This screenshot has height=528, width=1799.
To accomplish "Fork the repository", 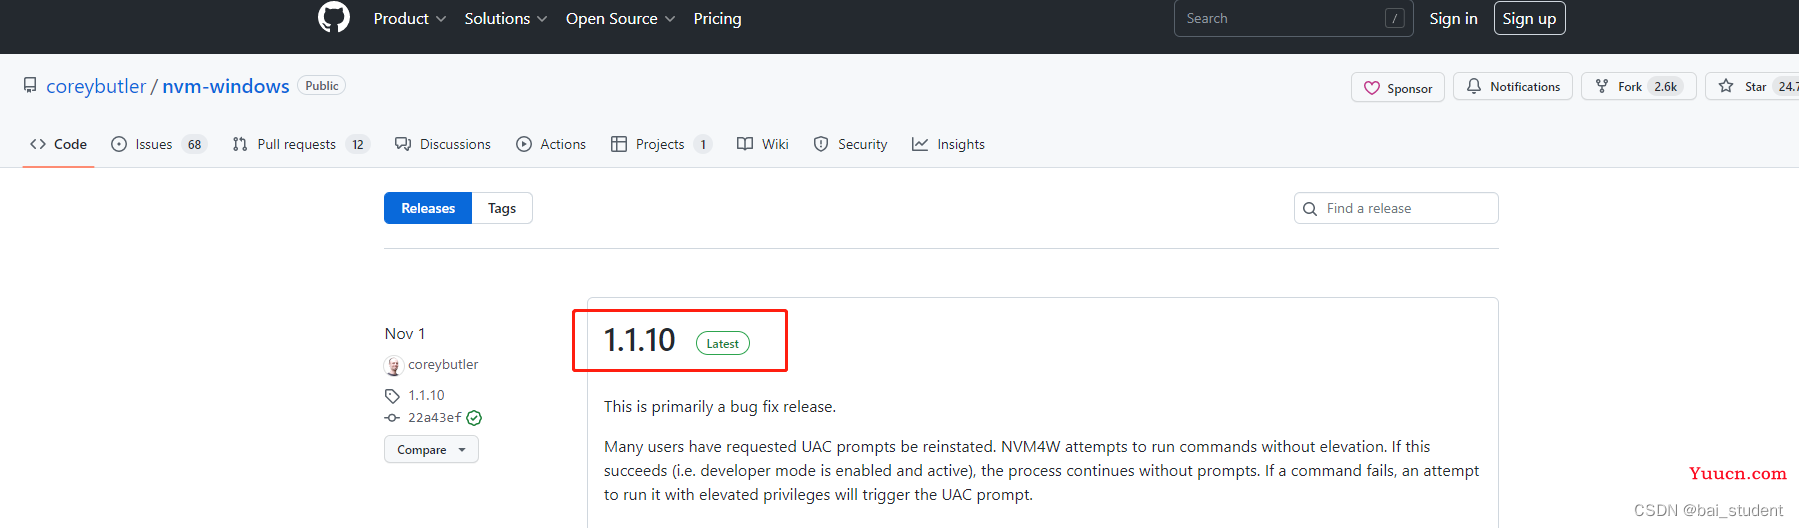I will 1638,87.
